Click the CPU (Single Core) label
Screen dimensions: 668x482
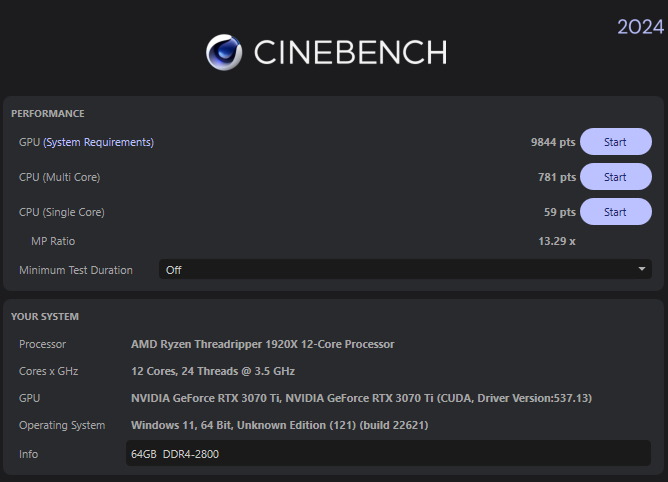pos(62,212)
